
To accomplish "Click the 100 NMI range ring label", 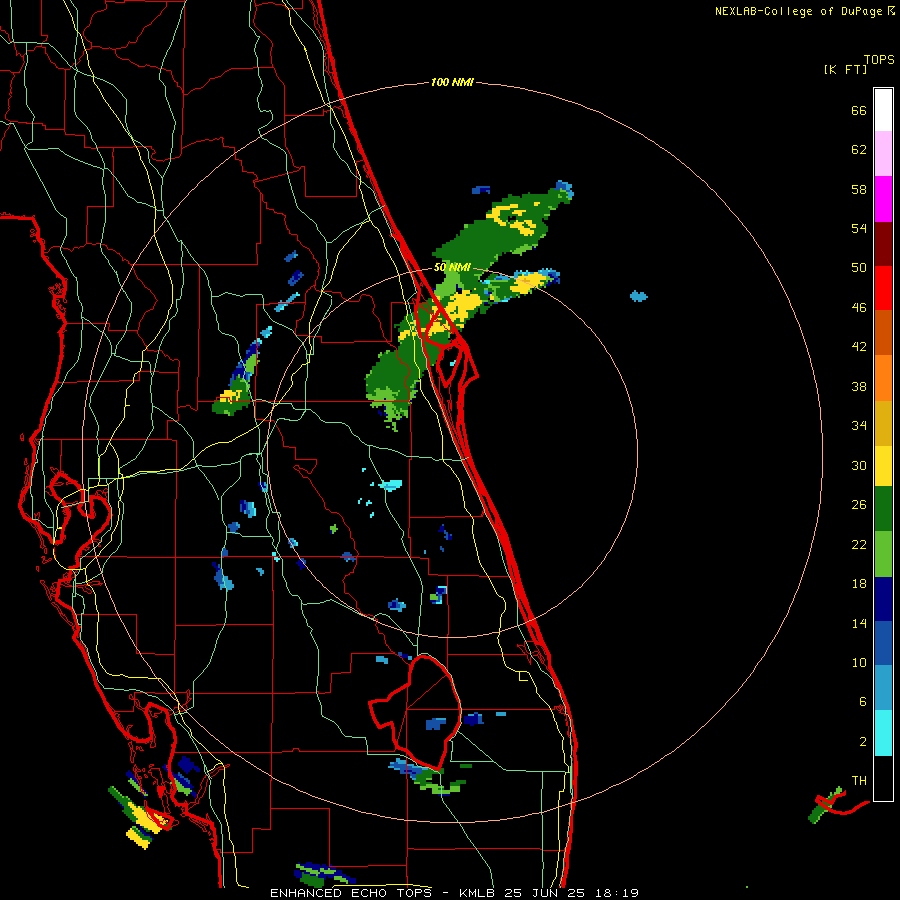I will [452, 83].
